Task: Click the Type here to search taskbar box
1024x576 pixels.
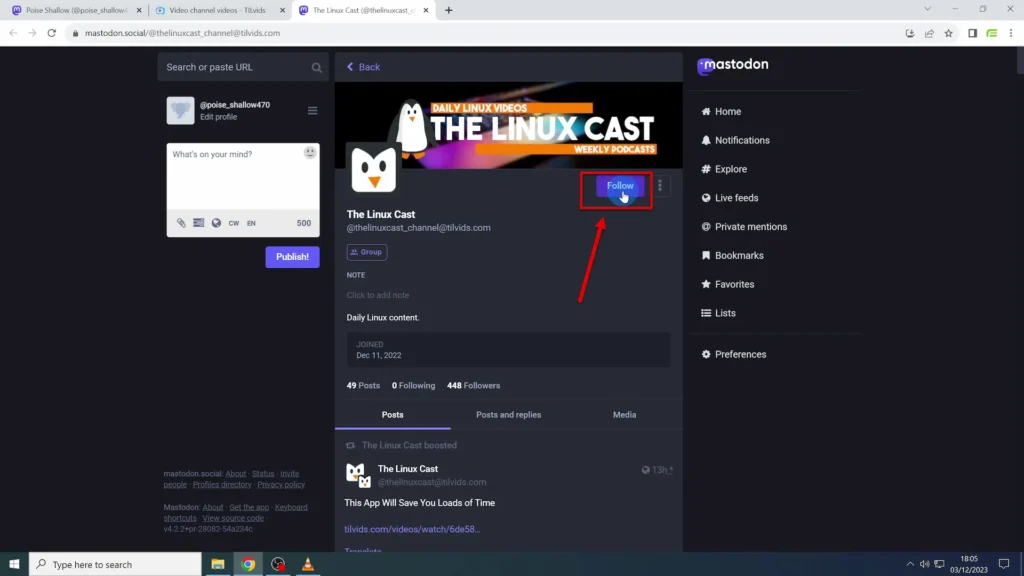Action: click(x=115, y=564)
